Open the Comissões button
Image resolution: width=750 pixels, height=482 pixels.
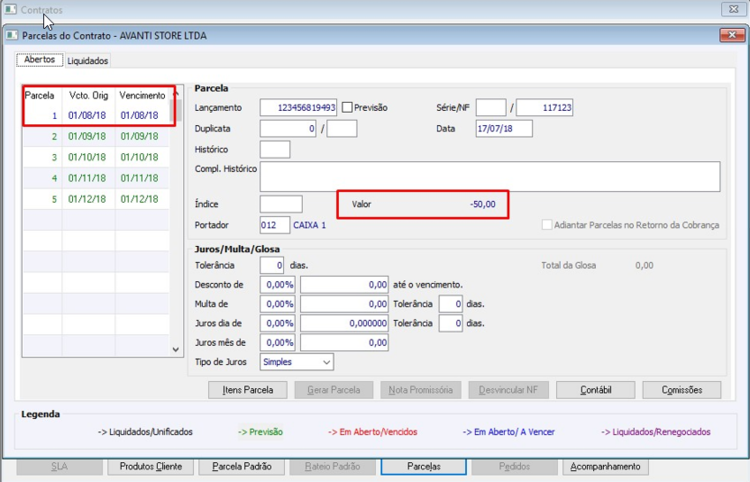point(682,390)
